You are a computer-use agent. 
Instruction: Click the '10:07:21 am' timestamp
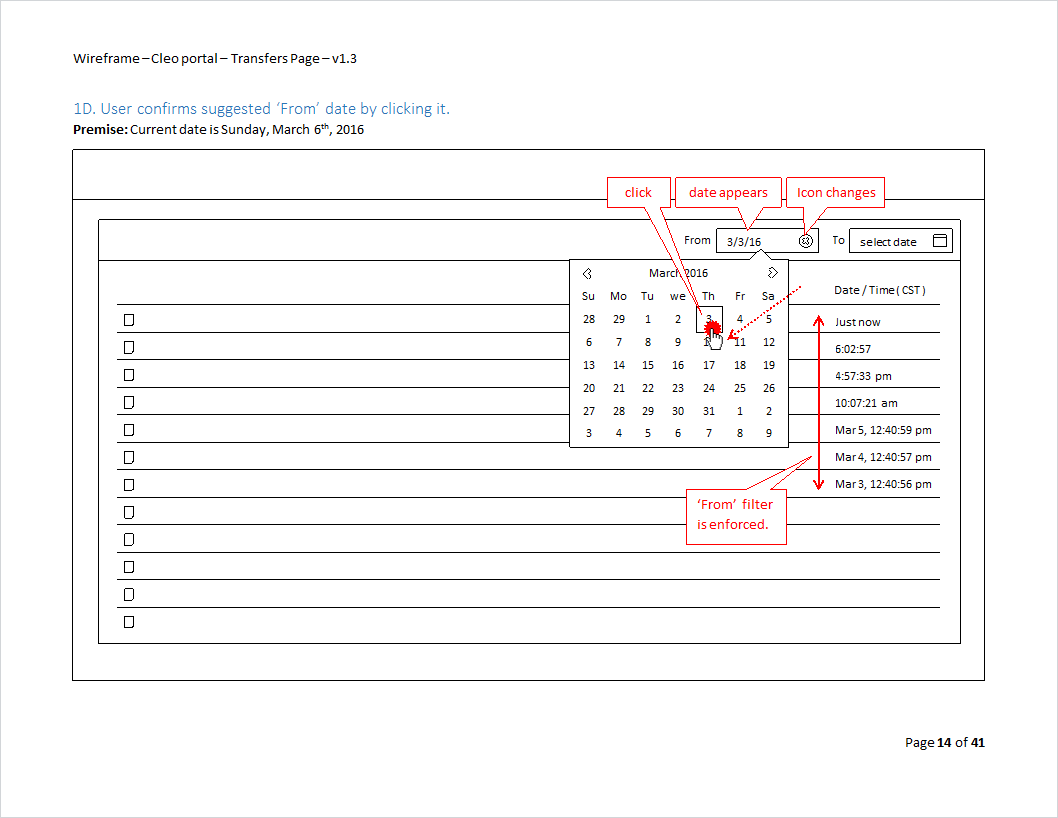pos(866,403)
